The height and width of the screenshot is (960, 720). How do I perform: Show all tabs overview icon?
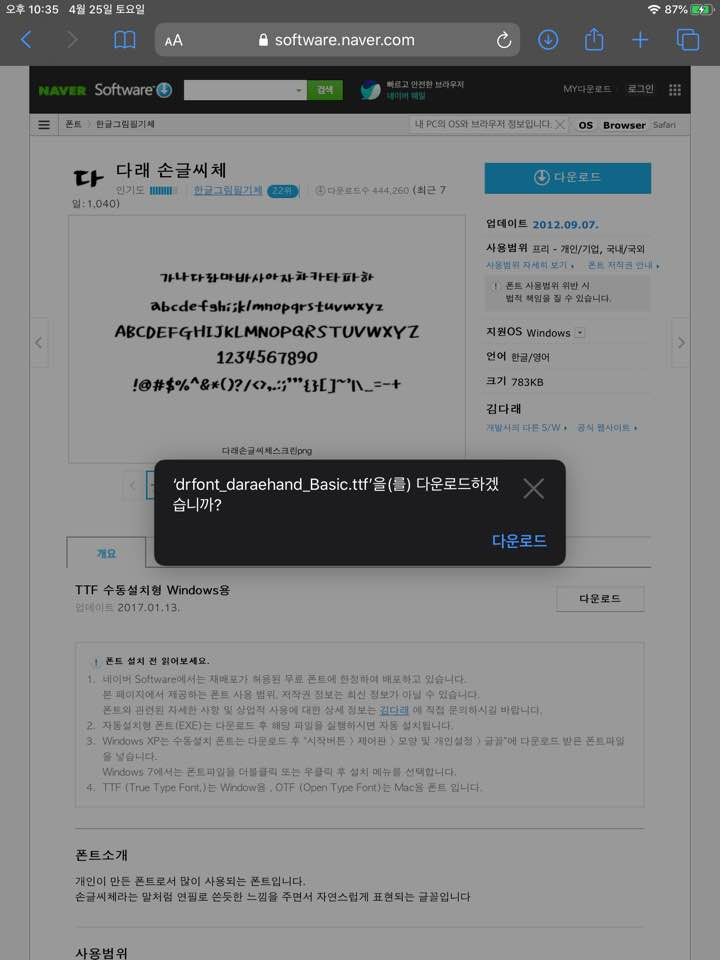tap(688, 40)
